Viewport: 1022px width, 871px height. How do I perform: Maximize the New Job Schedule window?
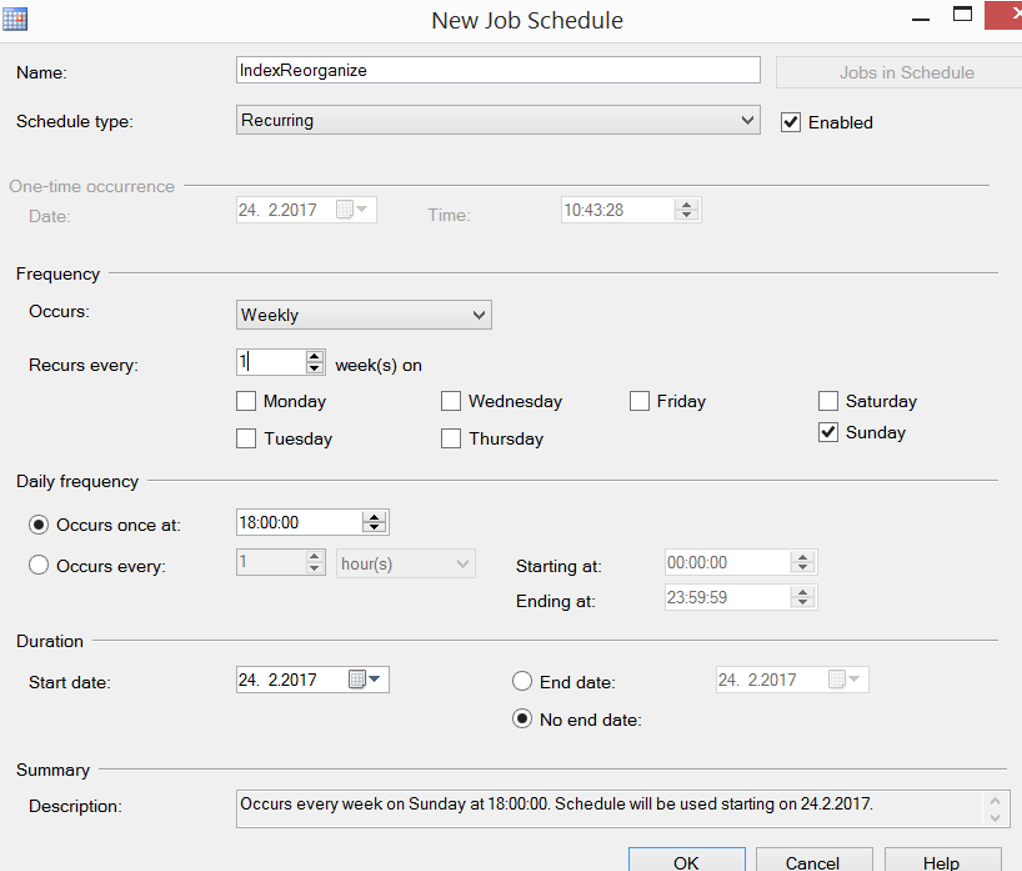pos(962,14)
